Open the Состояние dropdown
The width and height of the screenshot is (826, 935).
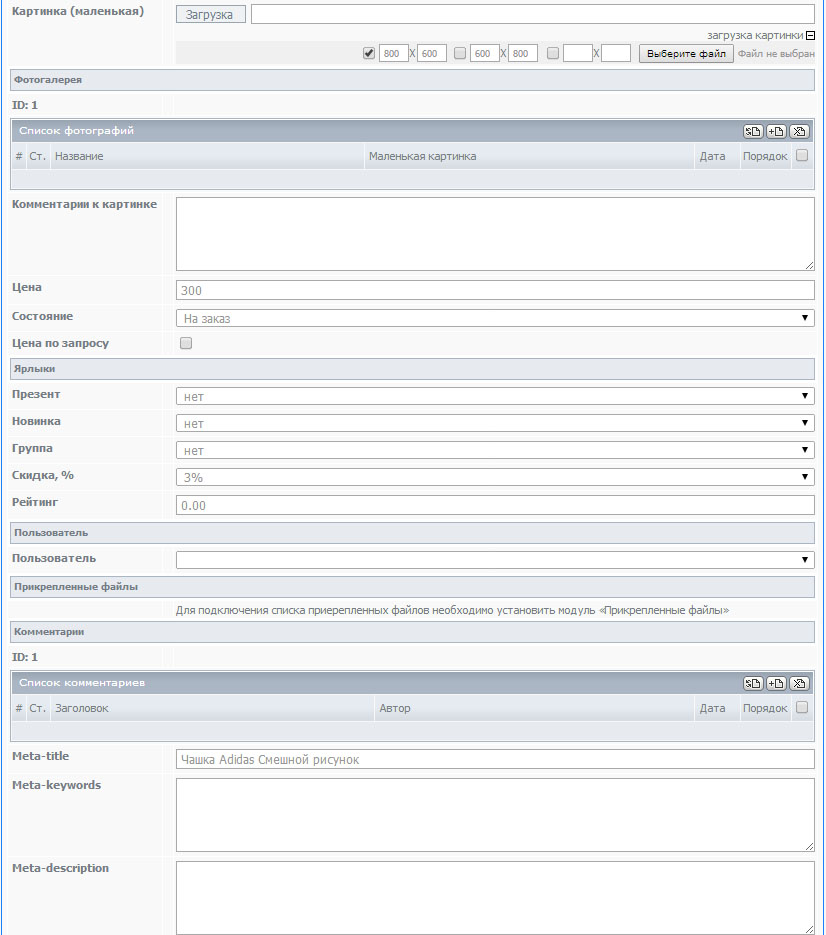coord(495,318)
